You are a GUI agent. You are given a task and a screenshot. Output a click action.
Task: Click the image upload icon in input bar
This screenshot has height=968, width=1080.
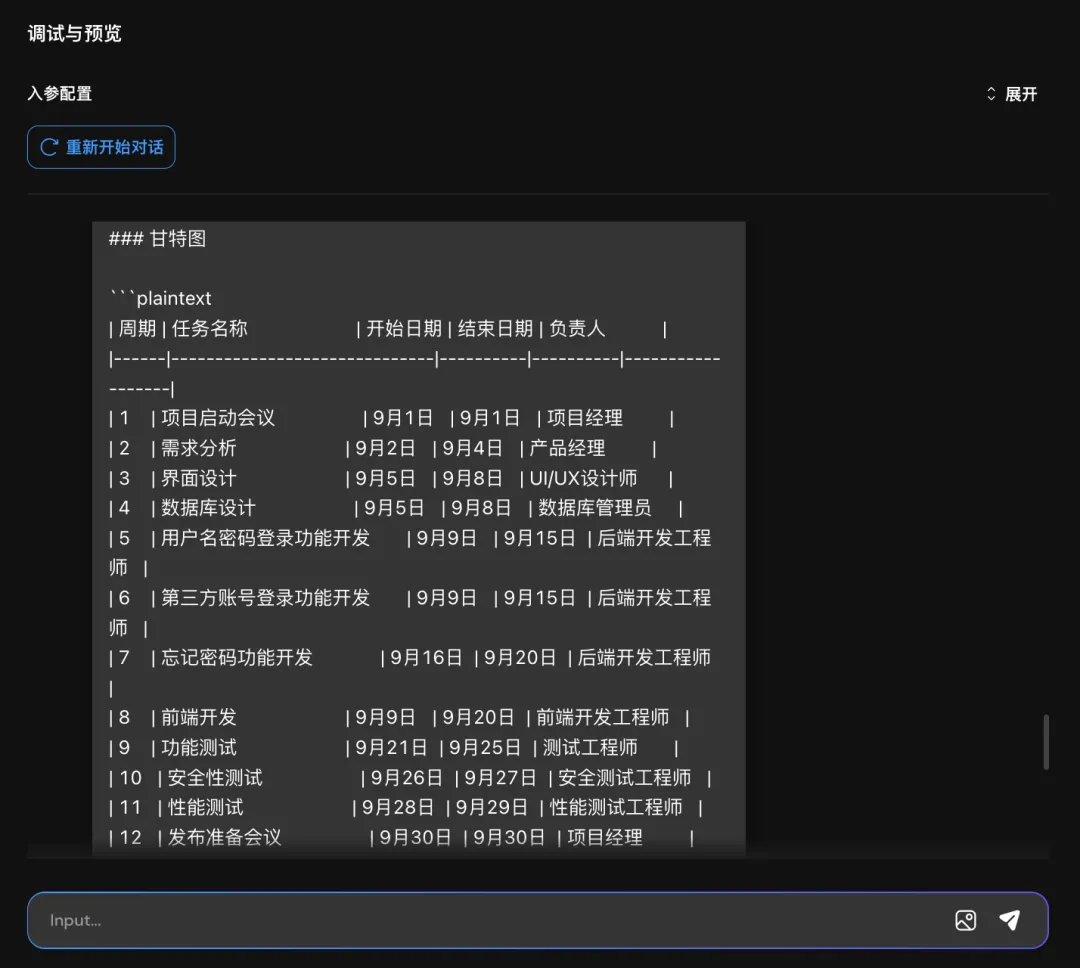click(x=966, y=920)
